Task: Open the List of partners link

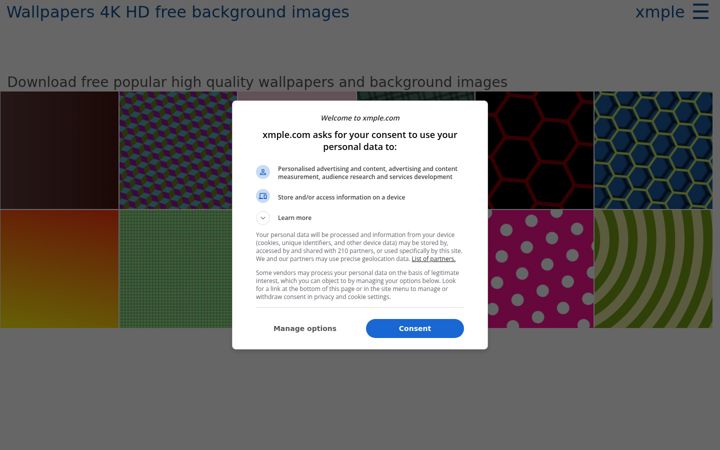Action: [x=433, y=259]
